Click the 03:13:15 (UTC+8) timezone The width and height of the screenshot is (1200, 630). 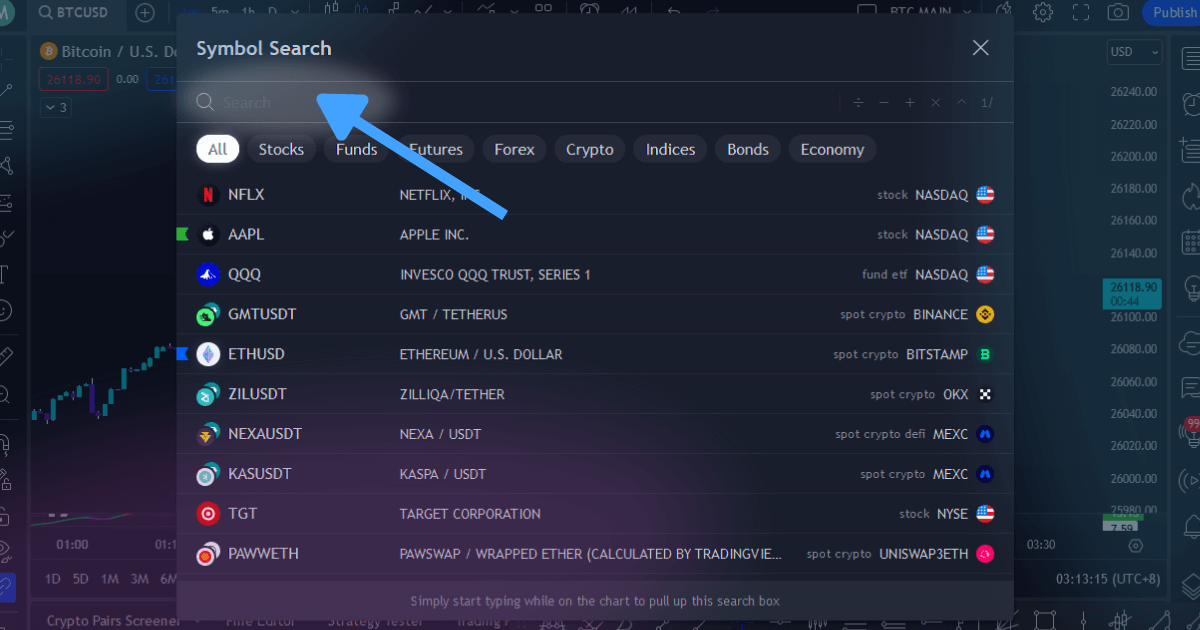[x=1108, y=579]
